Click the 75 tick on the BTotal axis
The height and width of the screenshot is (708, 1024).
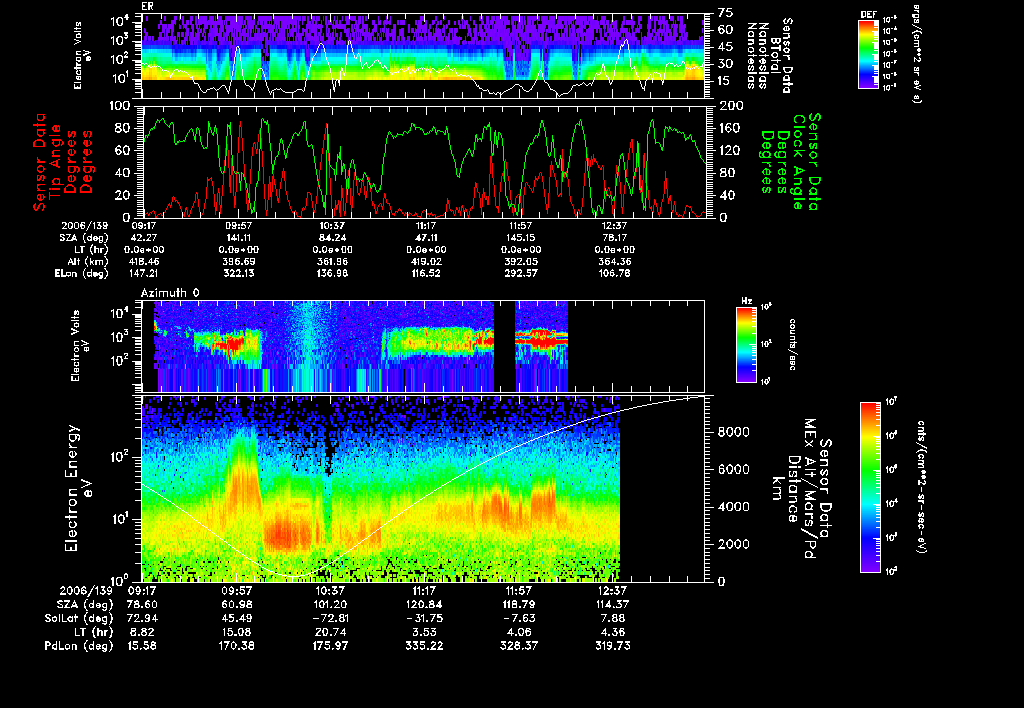(726, 13)
